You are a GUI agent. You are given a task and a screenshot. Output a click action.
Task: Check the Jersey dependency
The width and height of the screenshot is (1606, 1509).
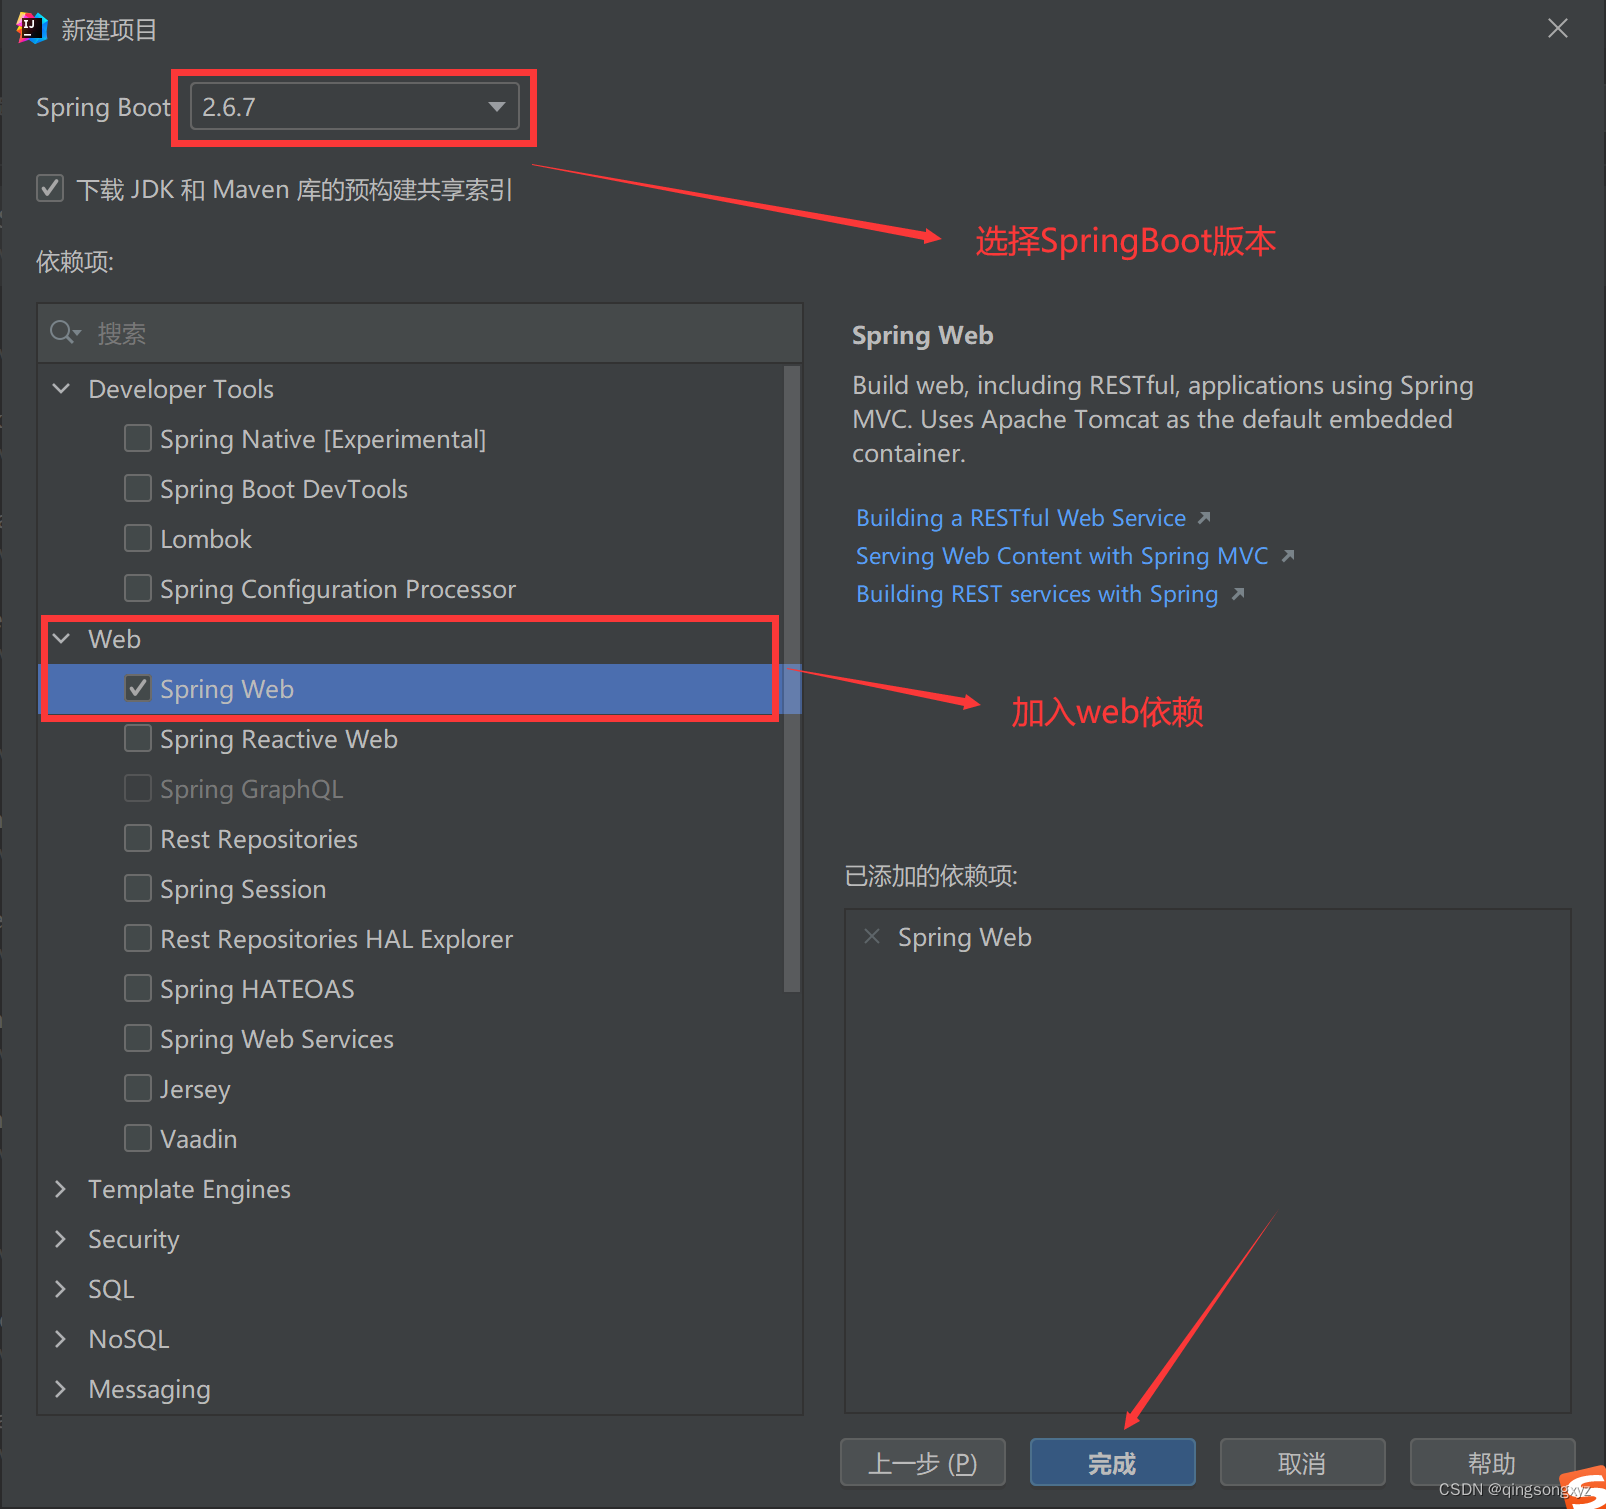pyautogui.click(x=138, y=1088)
